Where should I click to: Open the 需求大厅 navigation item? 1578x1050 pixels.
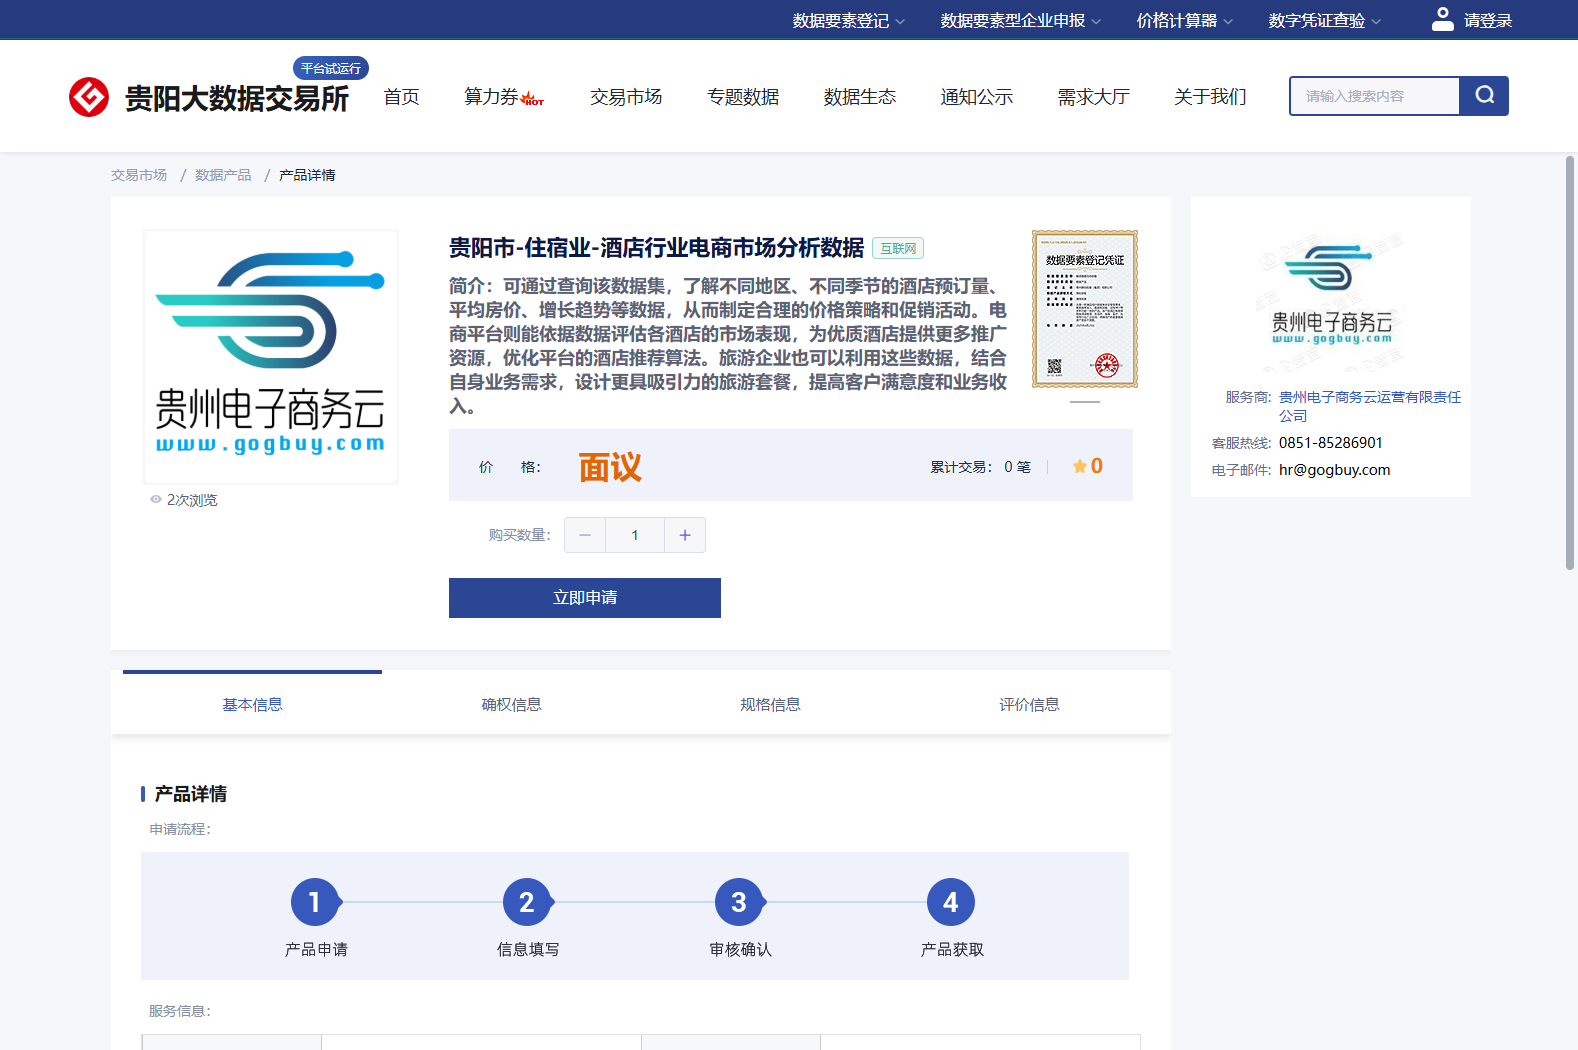point(1094,97)
